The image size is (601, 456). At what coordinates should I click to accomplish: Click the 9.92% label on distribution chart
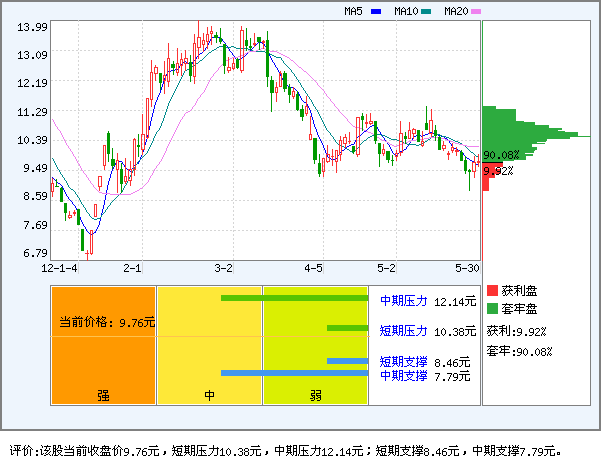pyautogui.click(x=498, y=171)
